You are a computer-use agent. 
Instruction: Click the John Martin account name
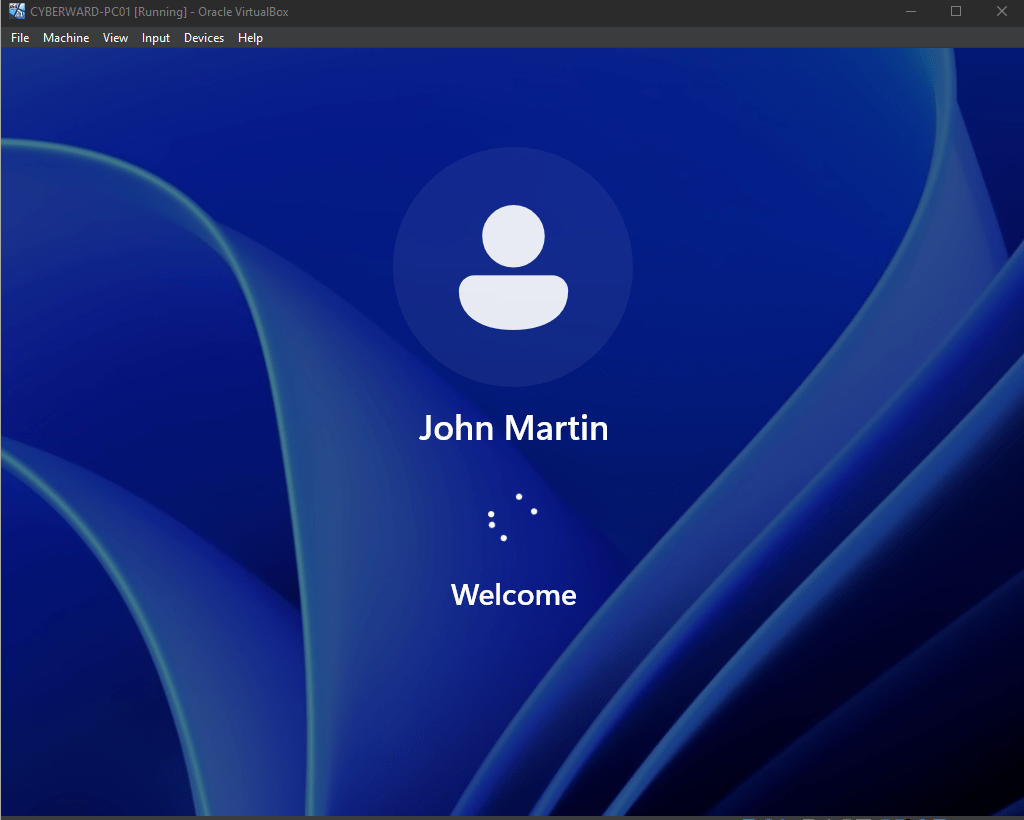pos(513,428)
